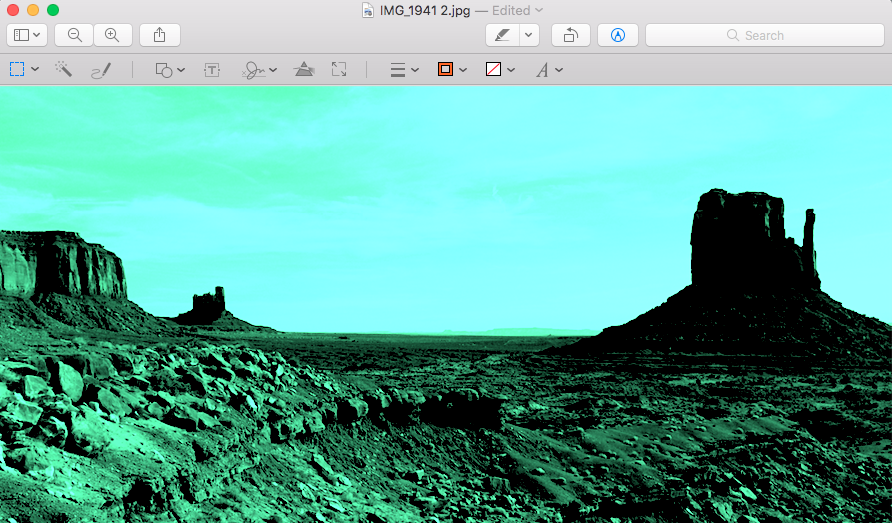The image size is (892, 523).
Task: Select the Highlight pen tool
Action: click(502, 35)
